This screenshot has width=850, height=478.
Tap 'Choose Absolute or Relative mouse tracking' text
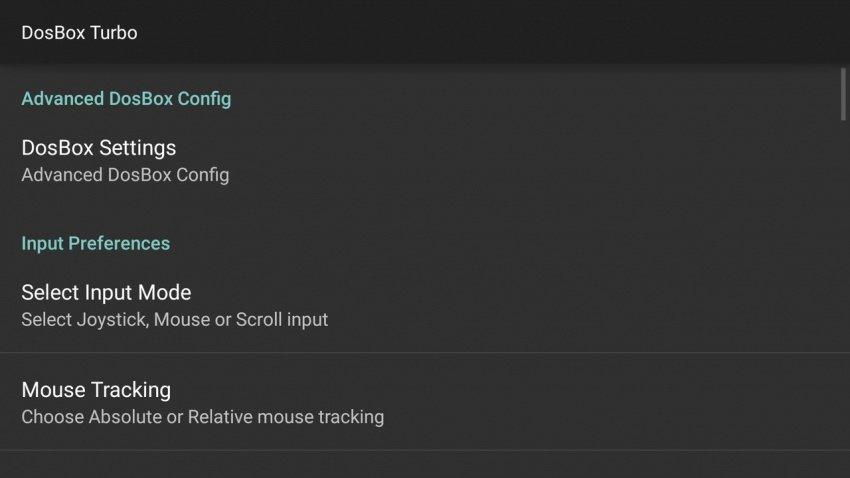click(203, 417)
